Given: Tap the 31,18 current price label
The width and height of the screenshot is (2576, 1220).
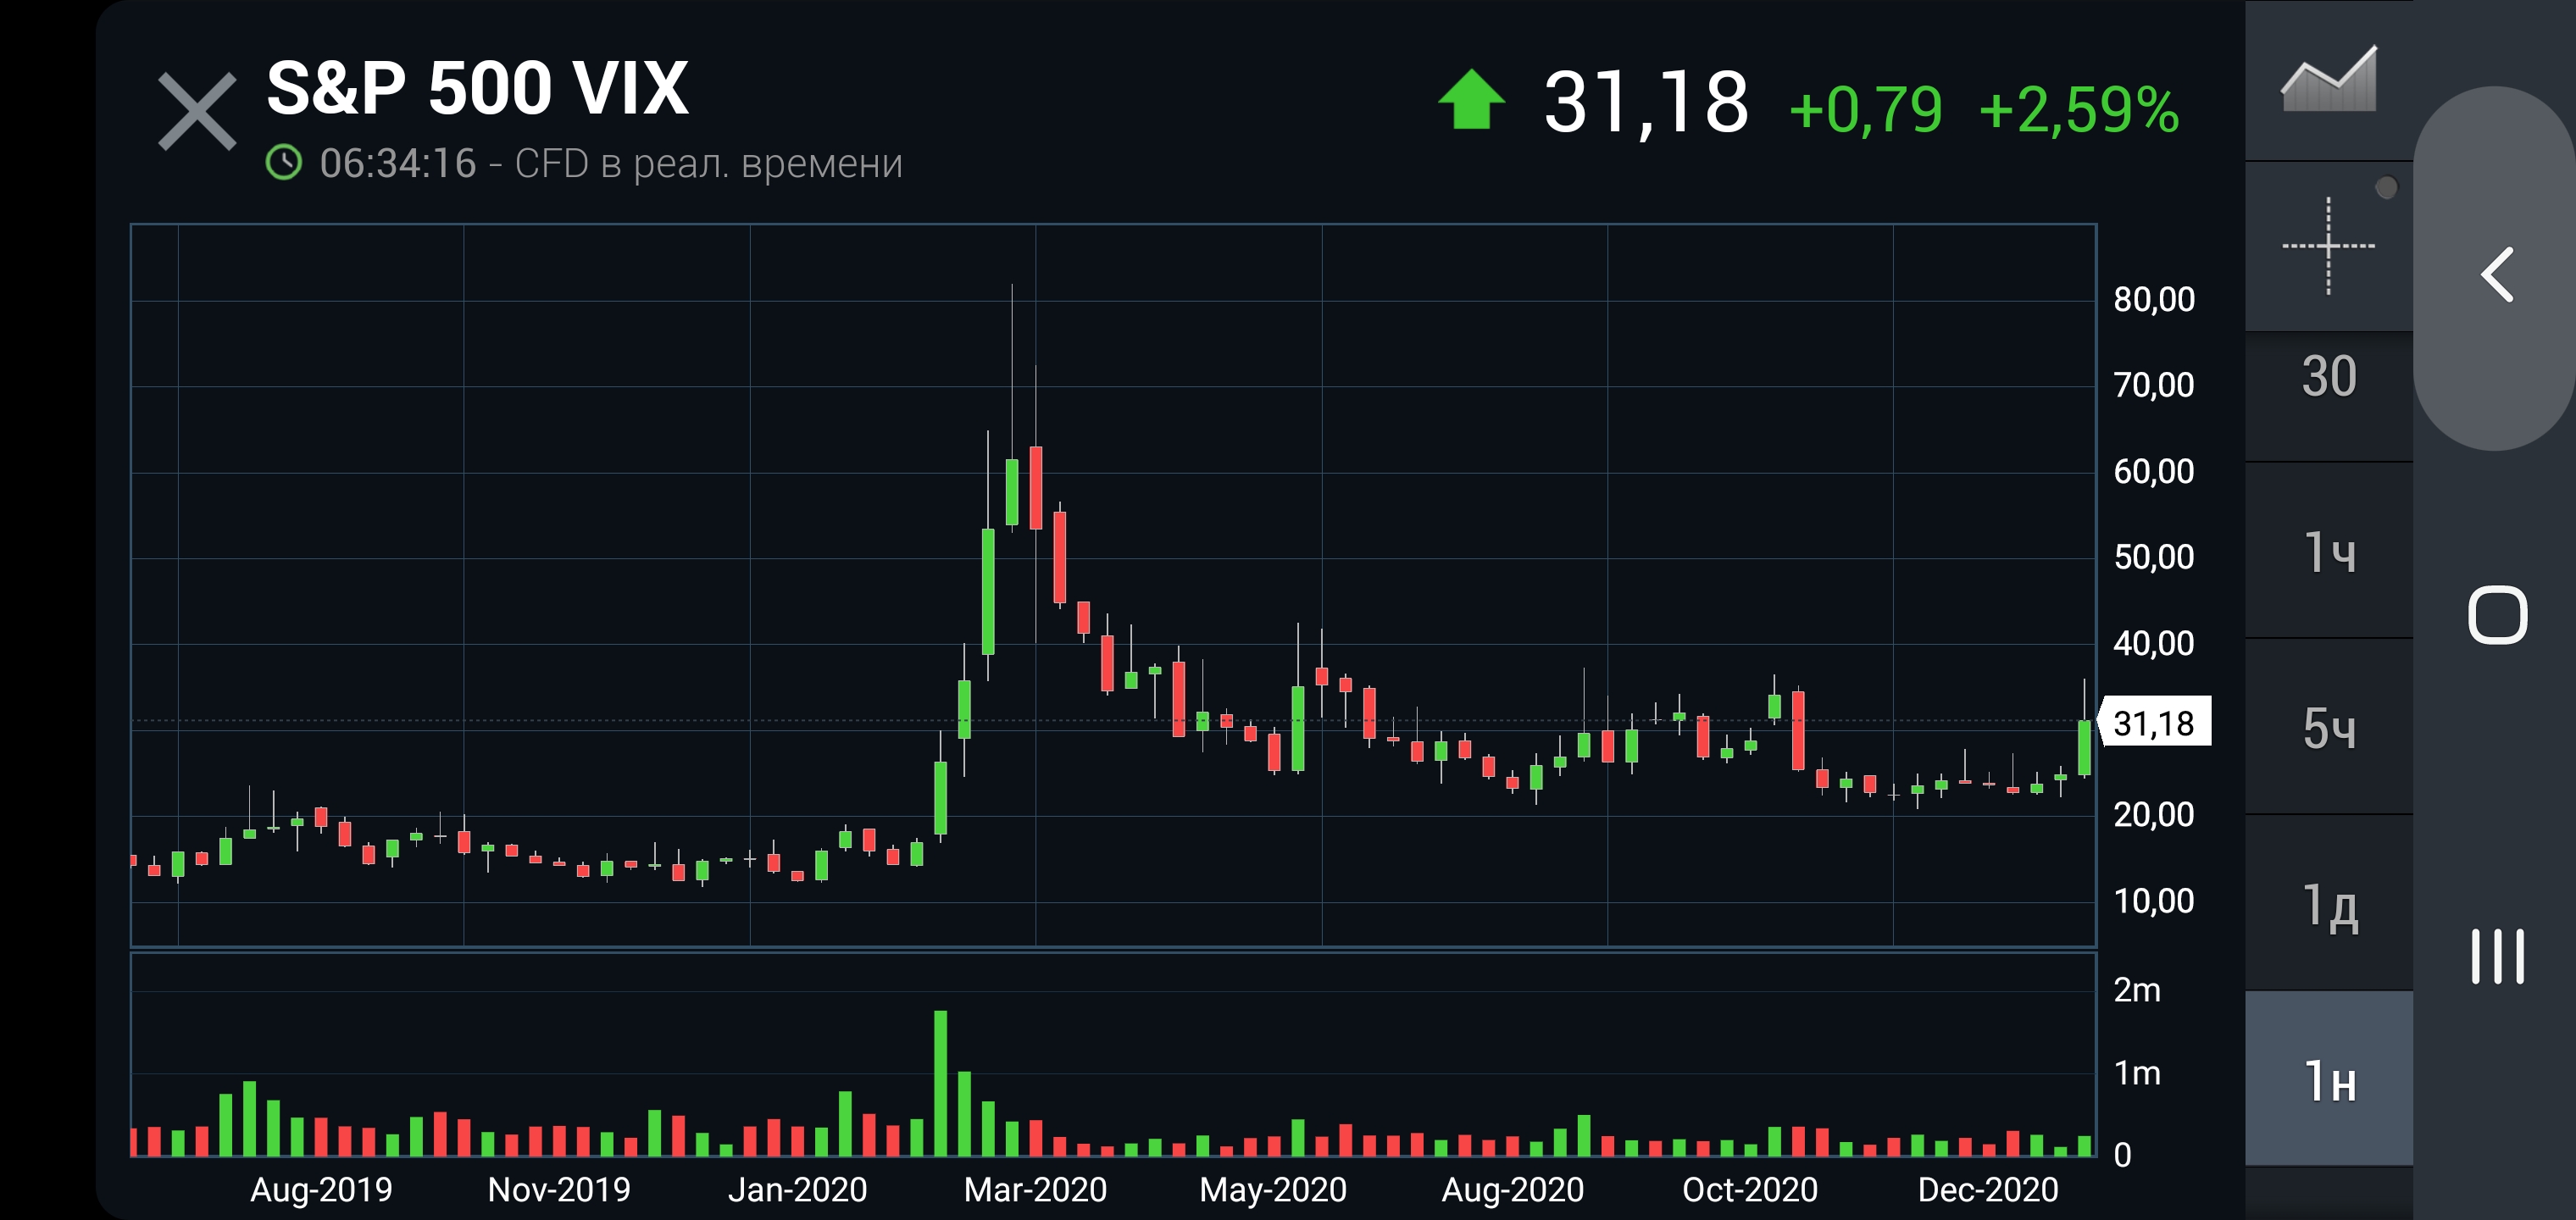Looking at the screenshot, I should 2154,722.
